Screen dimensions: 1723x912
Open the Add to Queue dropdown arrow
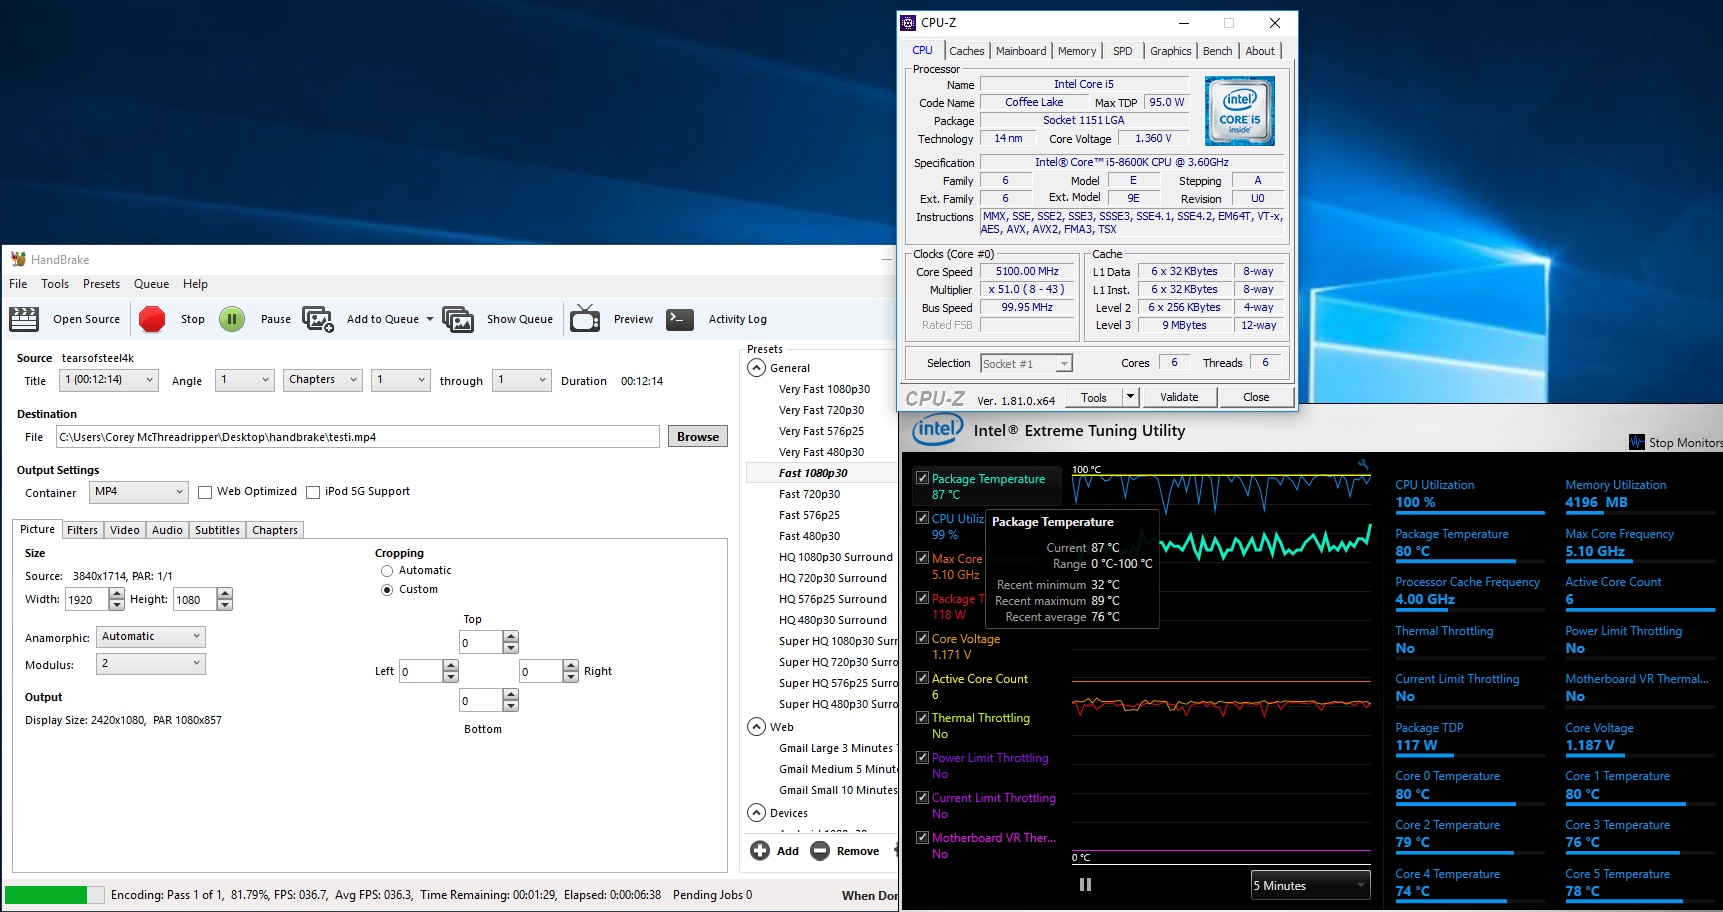tap(430, 319)
